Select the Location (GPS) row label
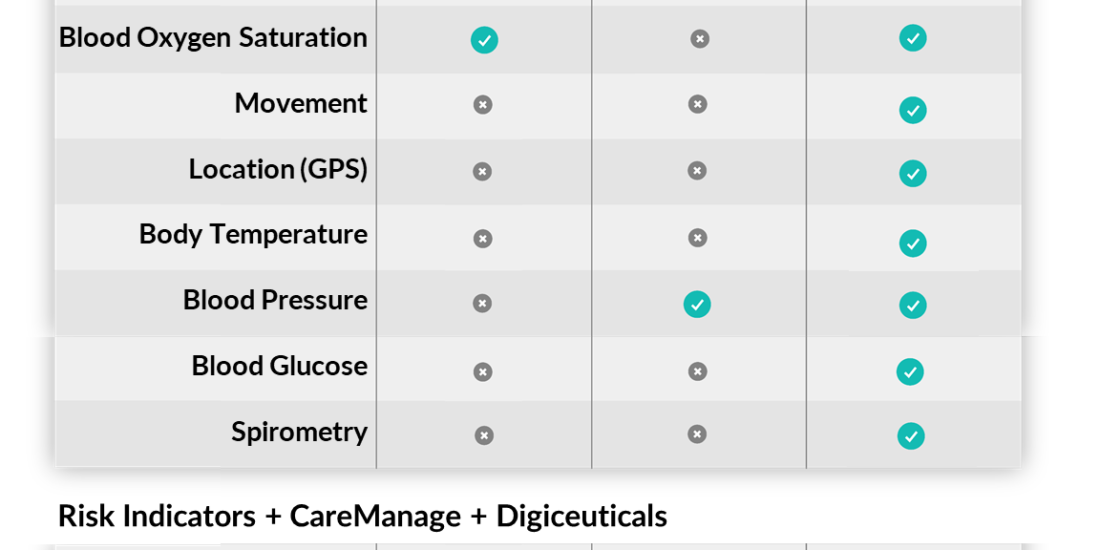Viewport: 1100px width, 550px height. (x=278, y=169)
